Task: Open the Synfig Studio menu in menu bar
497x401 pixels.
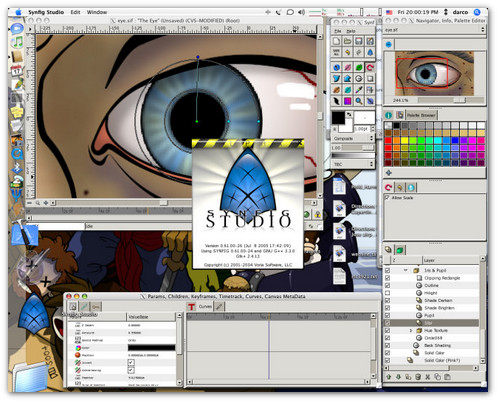Action: click(46, 12)
